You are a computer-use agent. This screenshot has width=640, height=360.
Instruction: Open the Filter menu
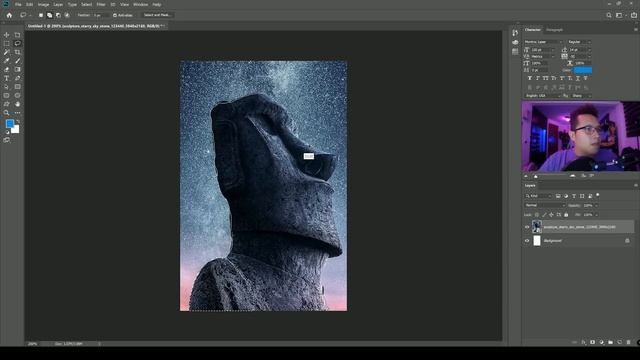(101, 4)
